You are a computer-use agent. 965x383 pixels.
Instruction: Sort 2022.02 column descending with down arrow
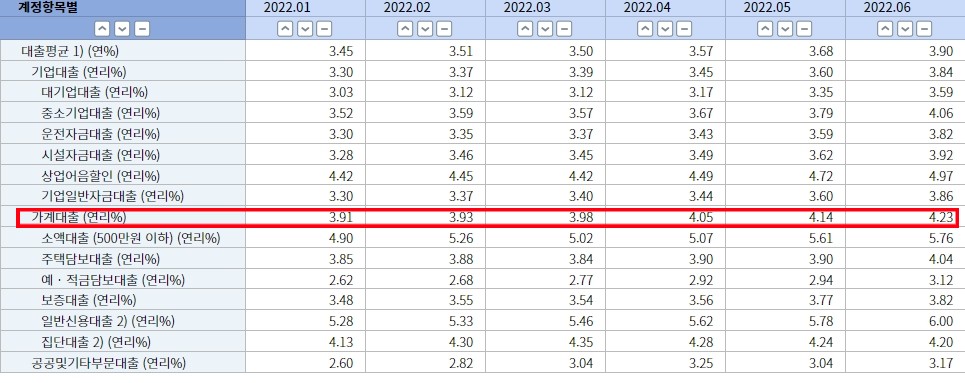tap(425, 29)
